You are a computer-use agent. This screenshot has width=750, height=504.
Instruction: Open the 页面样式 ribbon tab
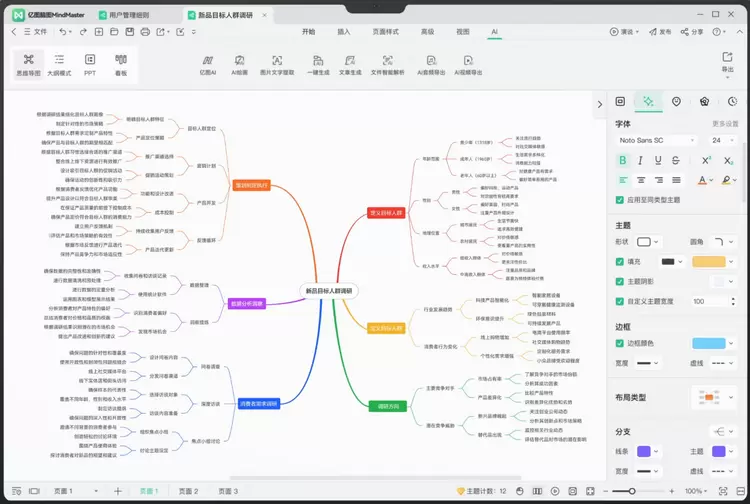pyautogui.click(x=385, y=32)
